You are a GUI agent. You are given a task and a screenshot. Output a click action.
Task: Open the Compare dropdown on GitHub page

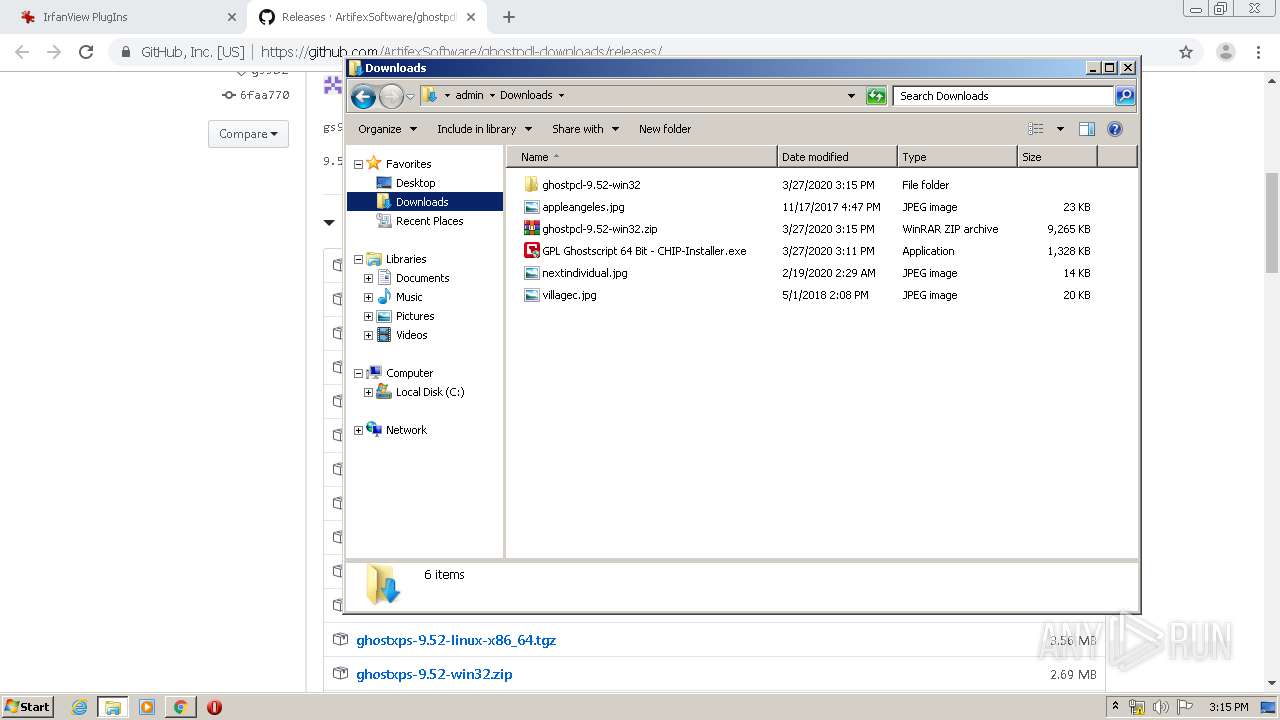click(x=248, y=134)
